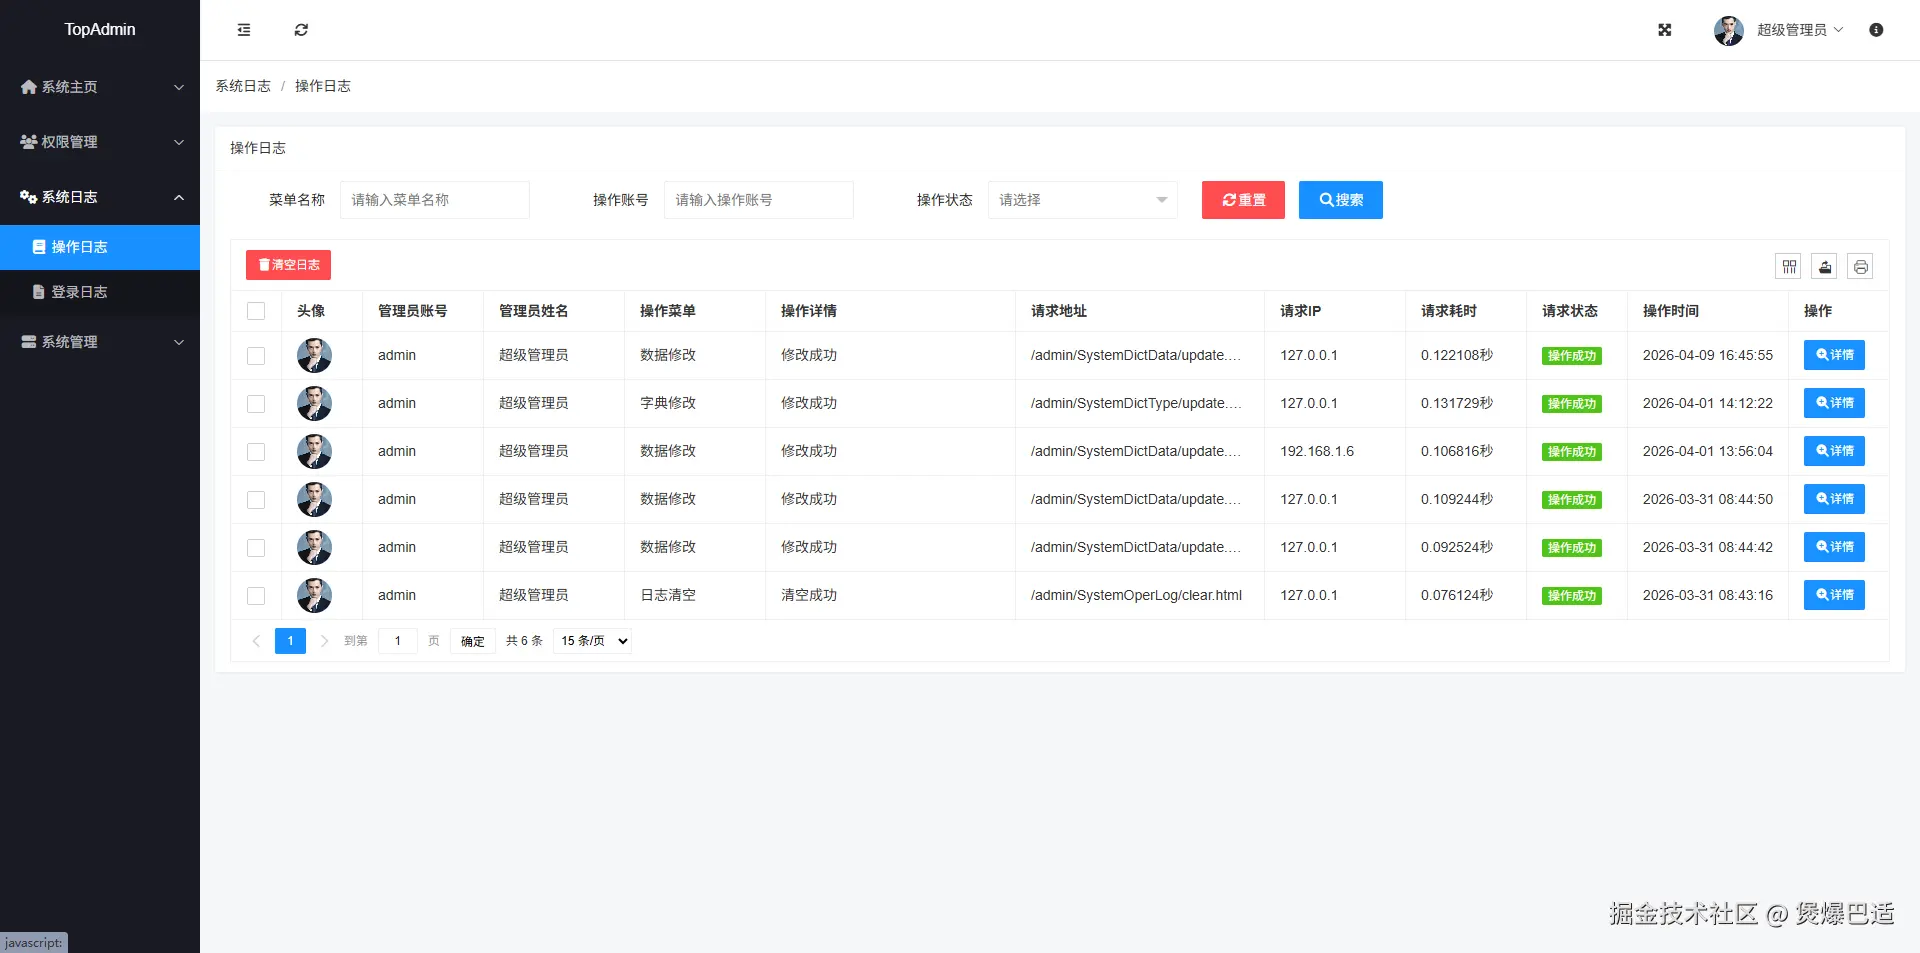Select all rows with header checkbox
Screen dimensions: 1920x953
[256, 311]
